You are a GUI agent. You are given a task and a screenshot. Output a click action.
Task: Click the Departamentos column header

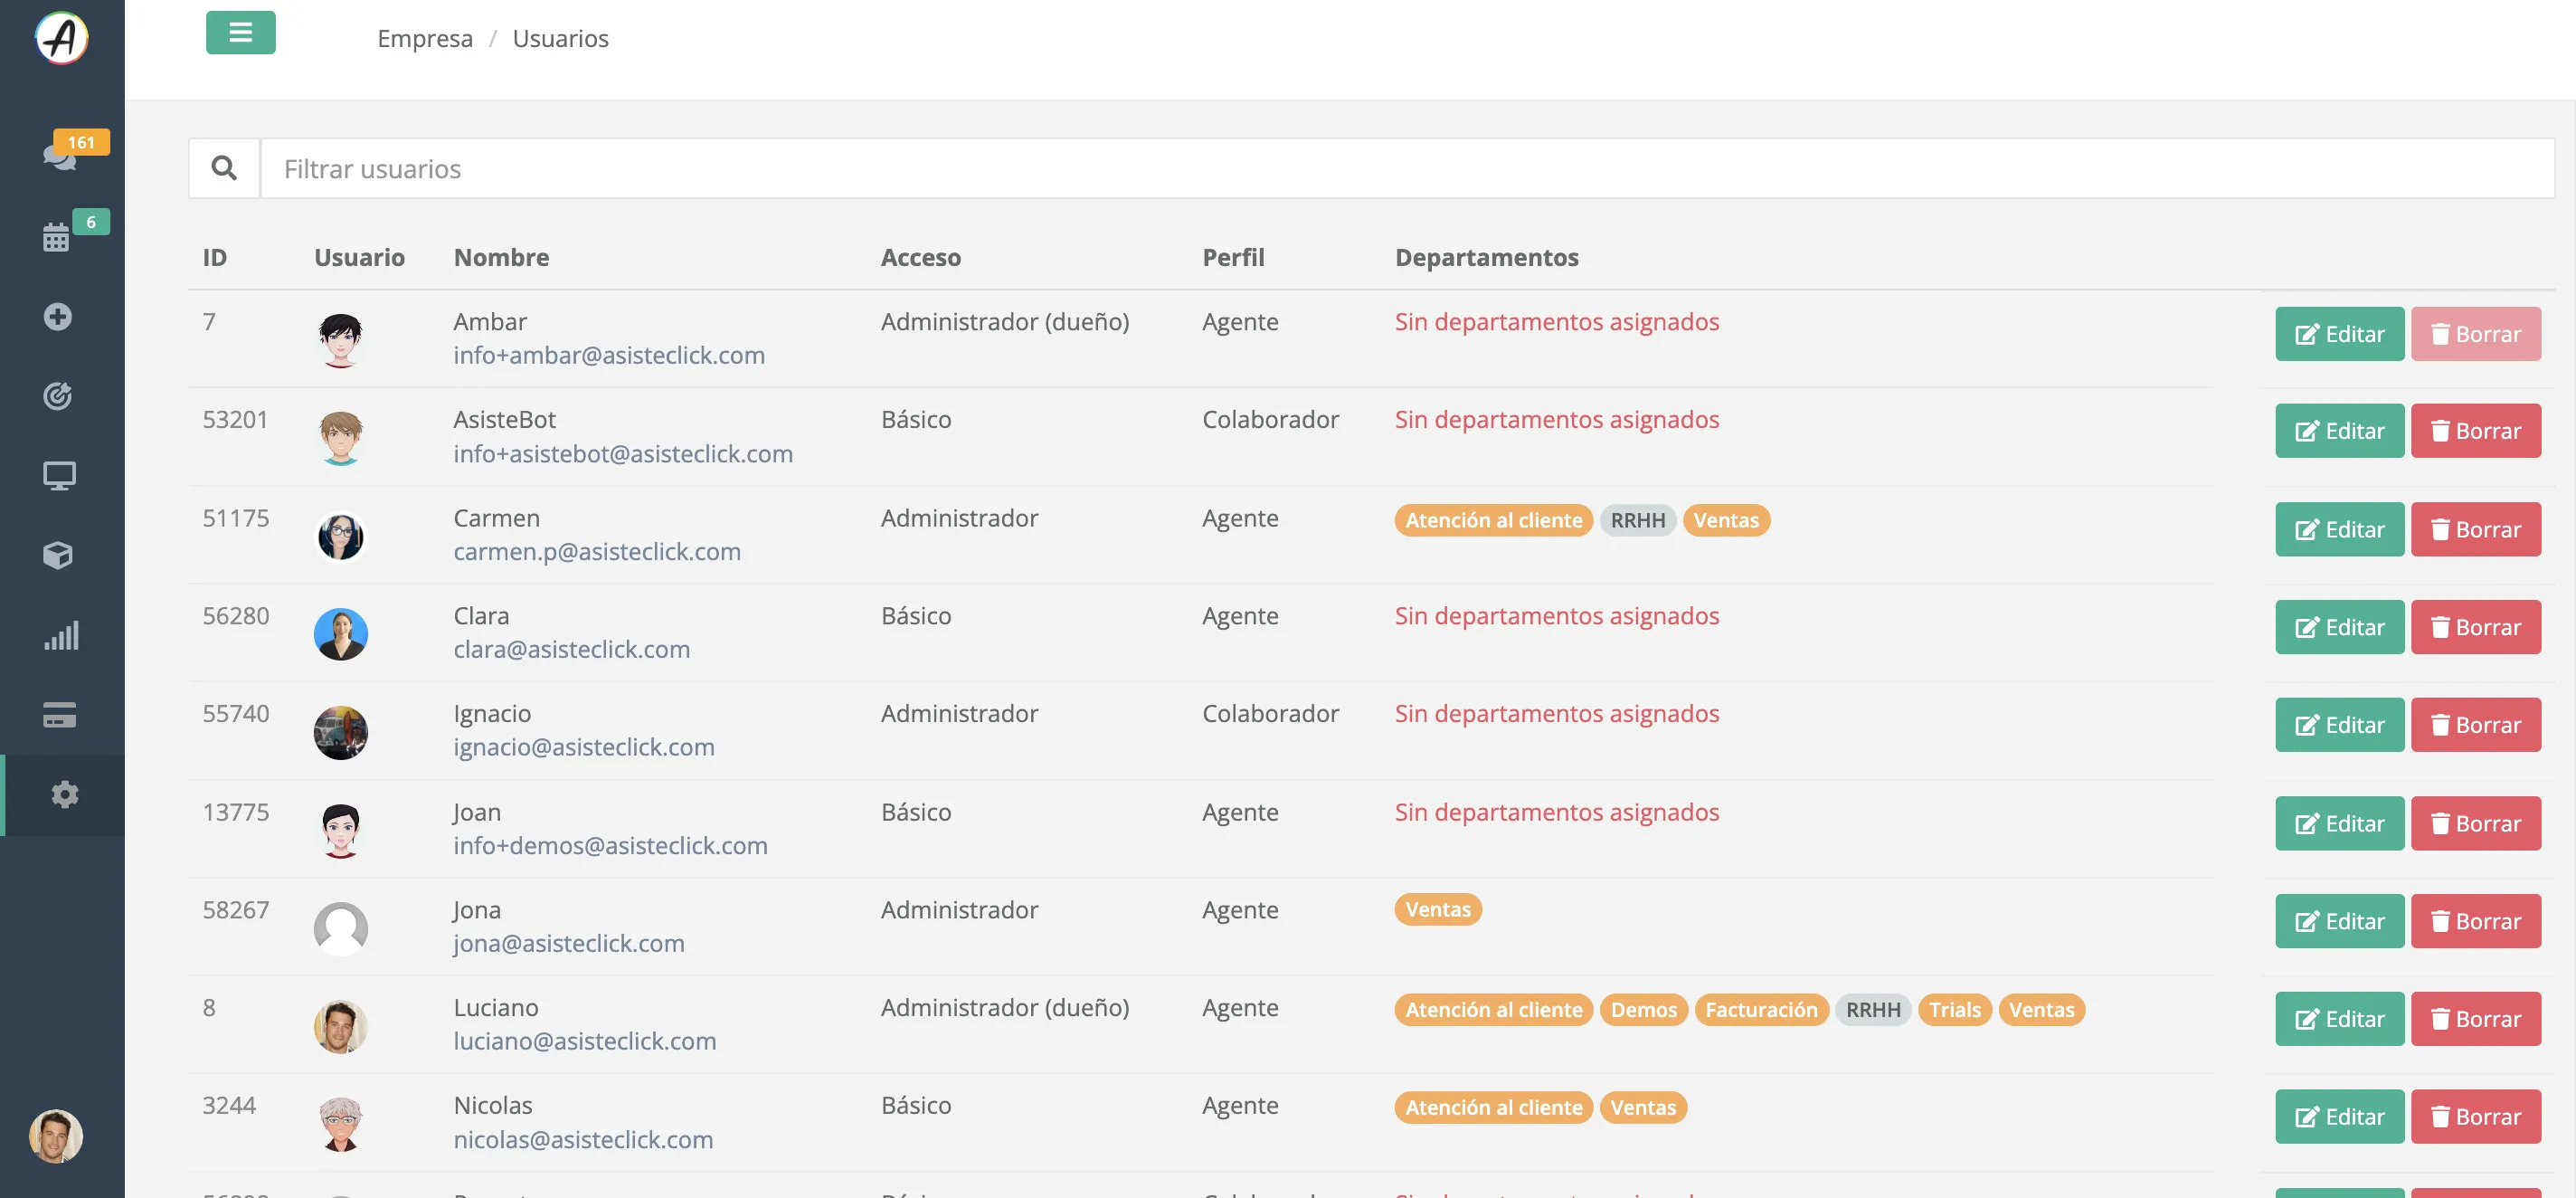[1487, 257]
